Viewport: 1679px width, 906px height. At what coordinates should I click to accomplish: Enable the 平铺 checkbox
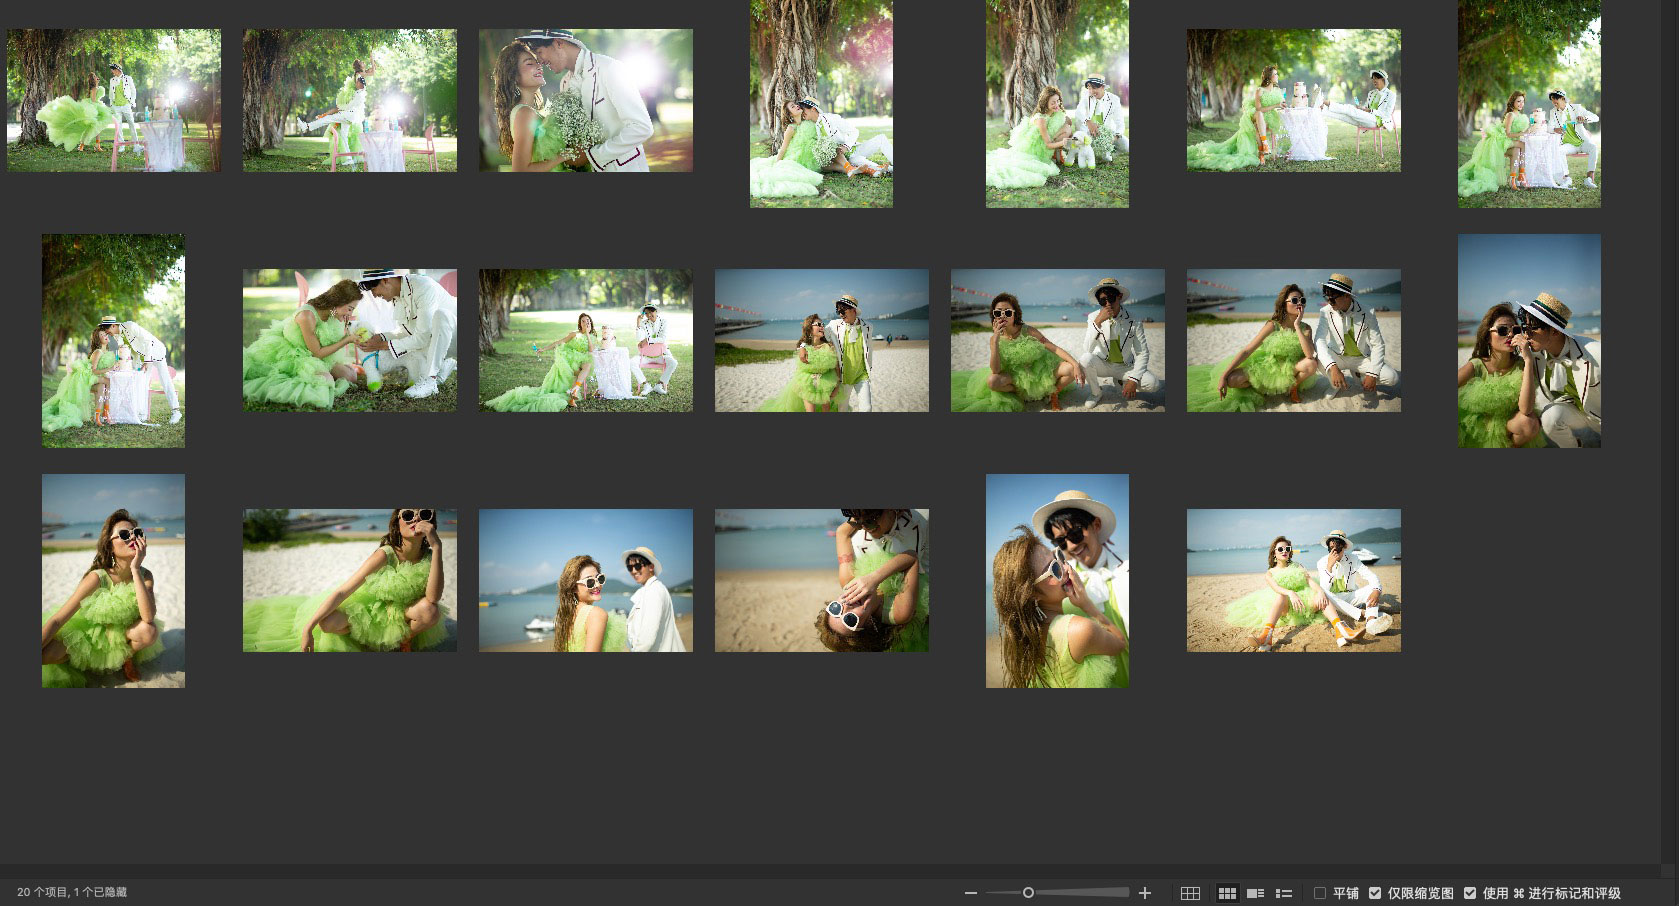point(1320,893)
